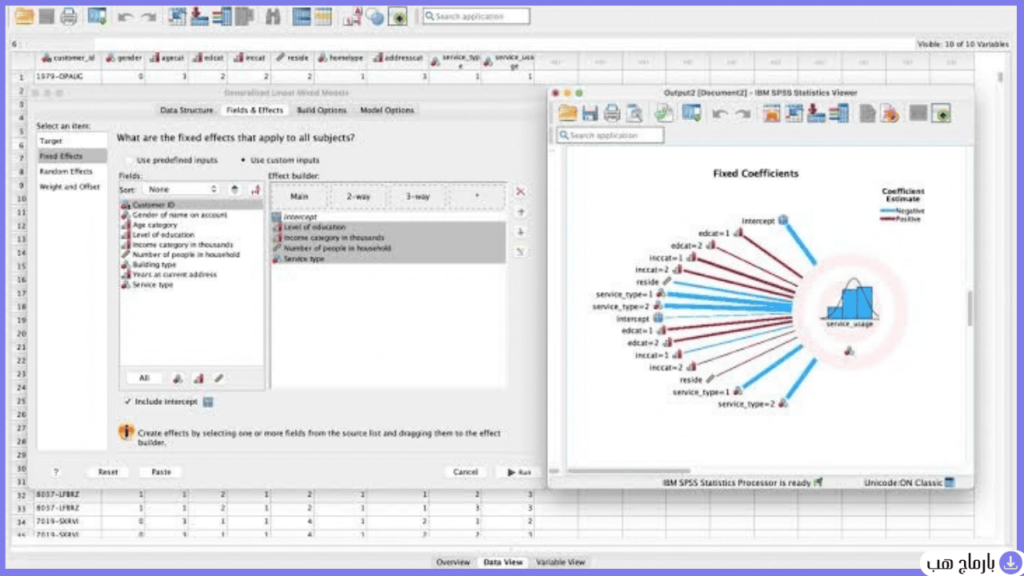
Task: Click Search application field in Data Editor
Action: tap(476, 16)
